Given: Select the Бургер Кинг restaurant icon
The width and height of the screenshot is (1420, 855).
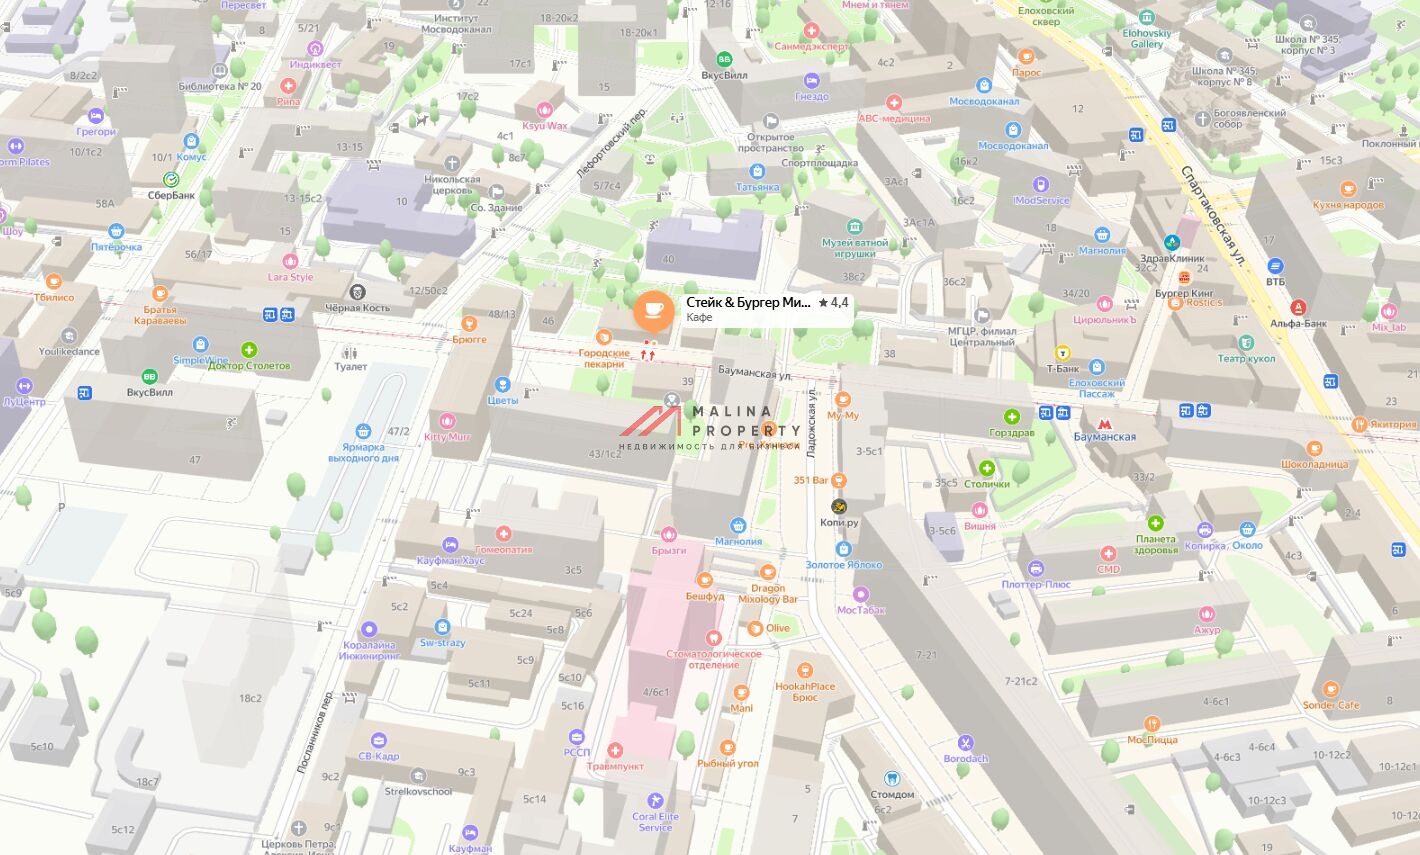Looking at the screenshot, I should [x=1184, y=278].
